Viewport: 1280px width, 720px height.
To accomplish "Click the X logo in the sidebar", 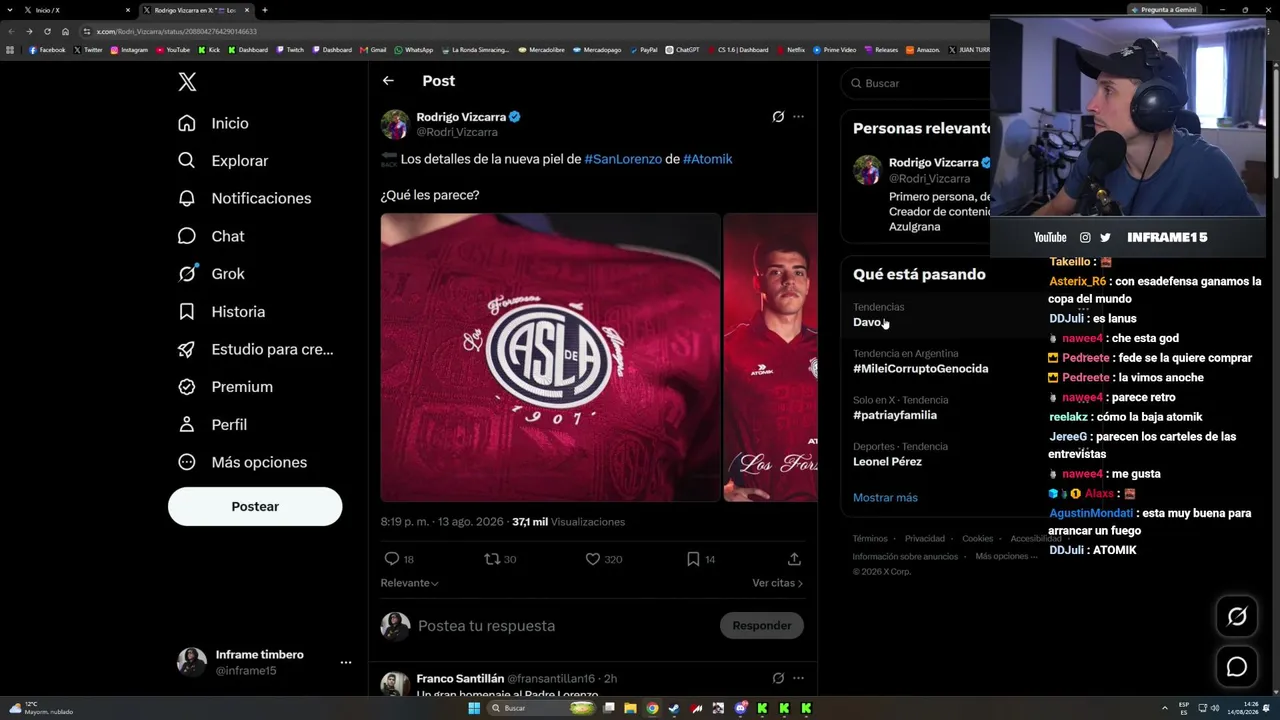I will pos(187,82).
